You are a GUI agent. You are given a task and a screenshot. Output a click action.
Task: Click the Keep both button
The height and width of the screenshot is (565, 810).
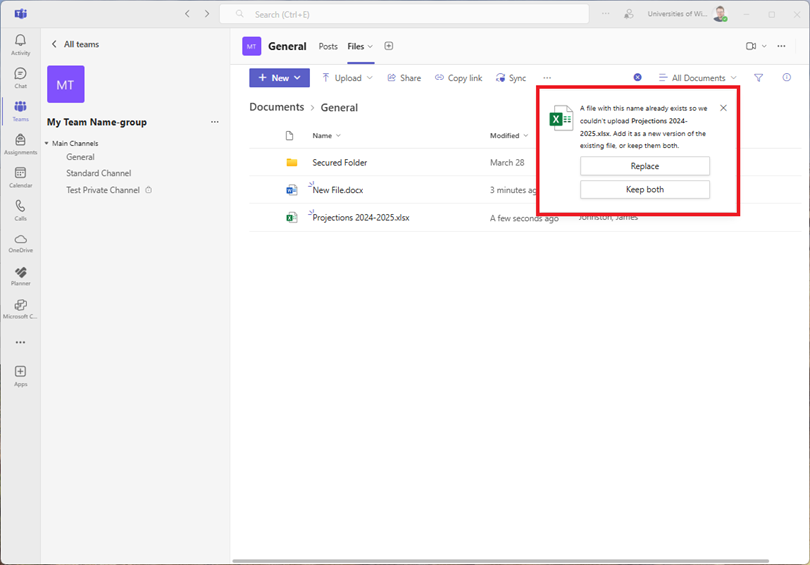tap(645, 189)
